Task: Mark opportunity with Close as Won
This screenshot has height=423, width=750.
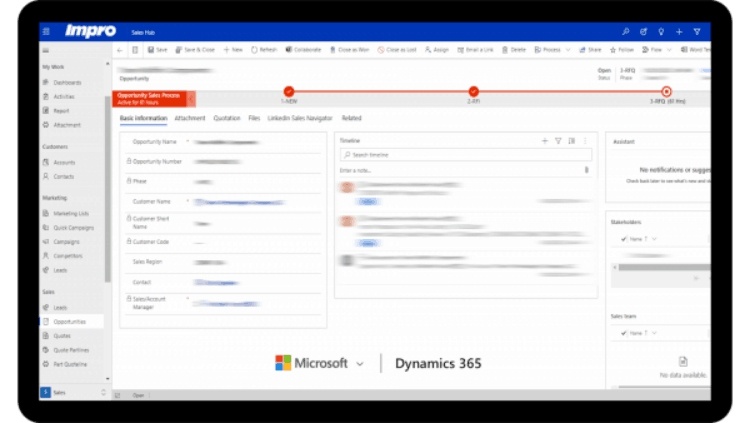Action: [x=350, y=50]
